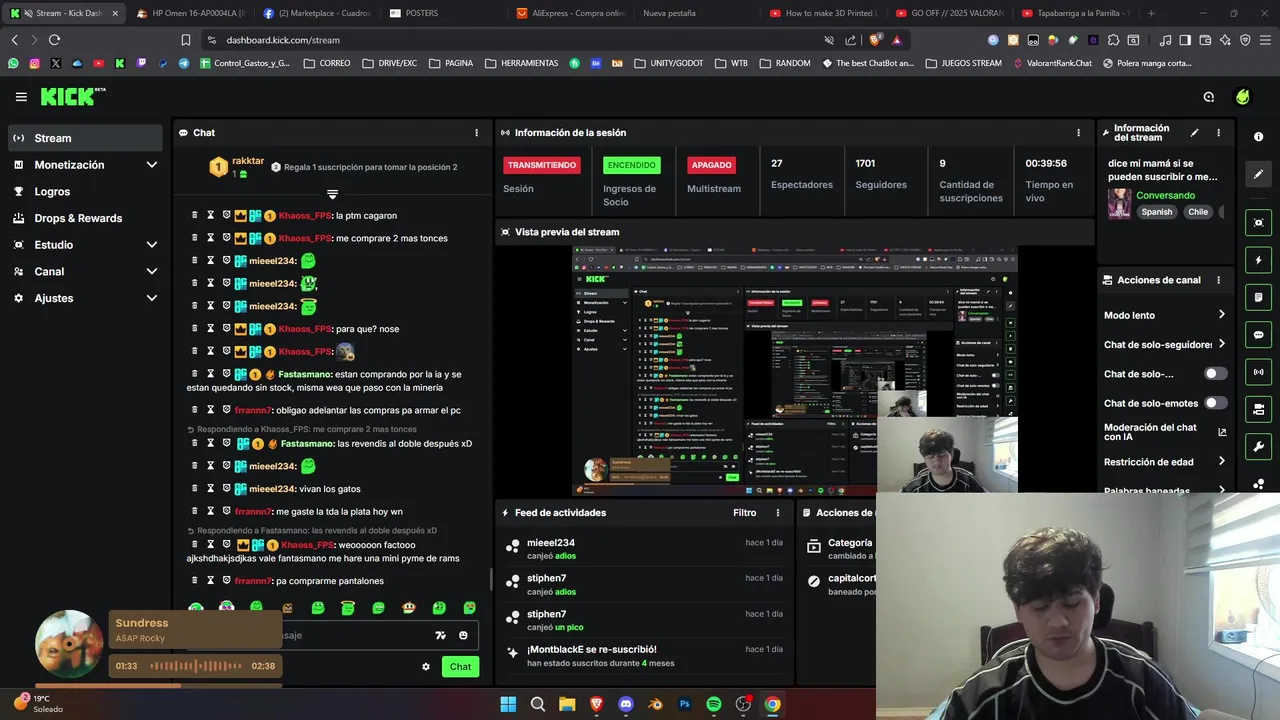Image resolution: width=1280 pixels, height=720 pixels.
Task: Open Windows Start menu
Action: 508,704
